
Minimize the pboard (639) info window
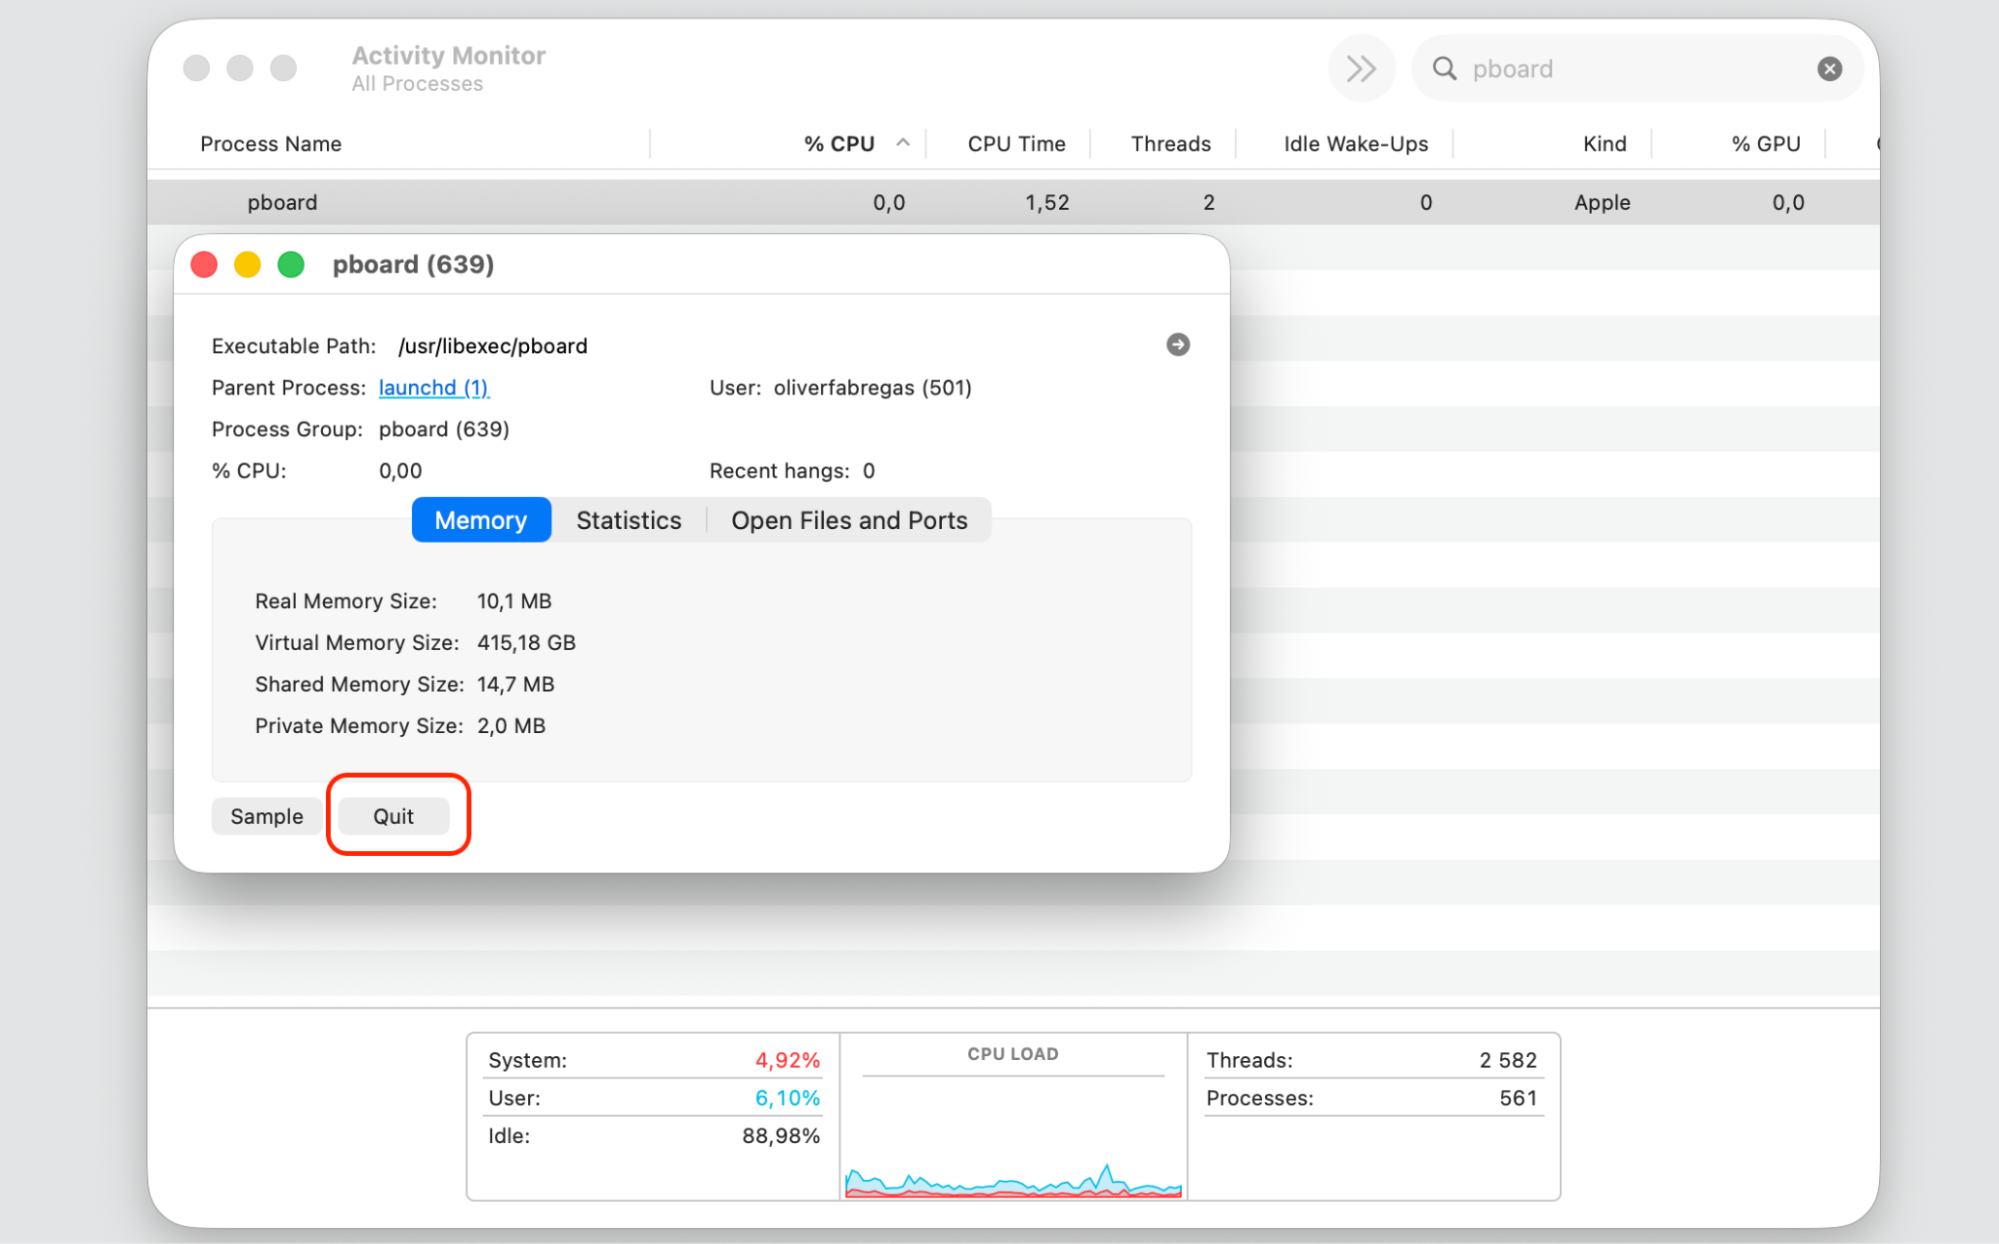(x=247, y=264)
